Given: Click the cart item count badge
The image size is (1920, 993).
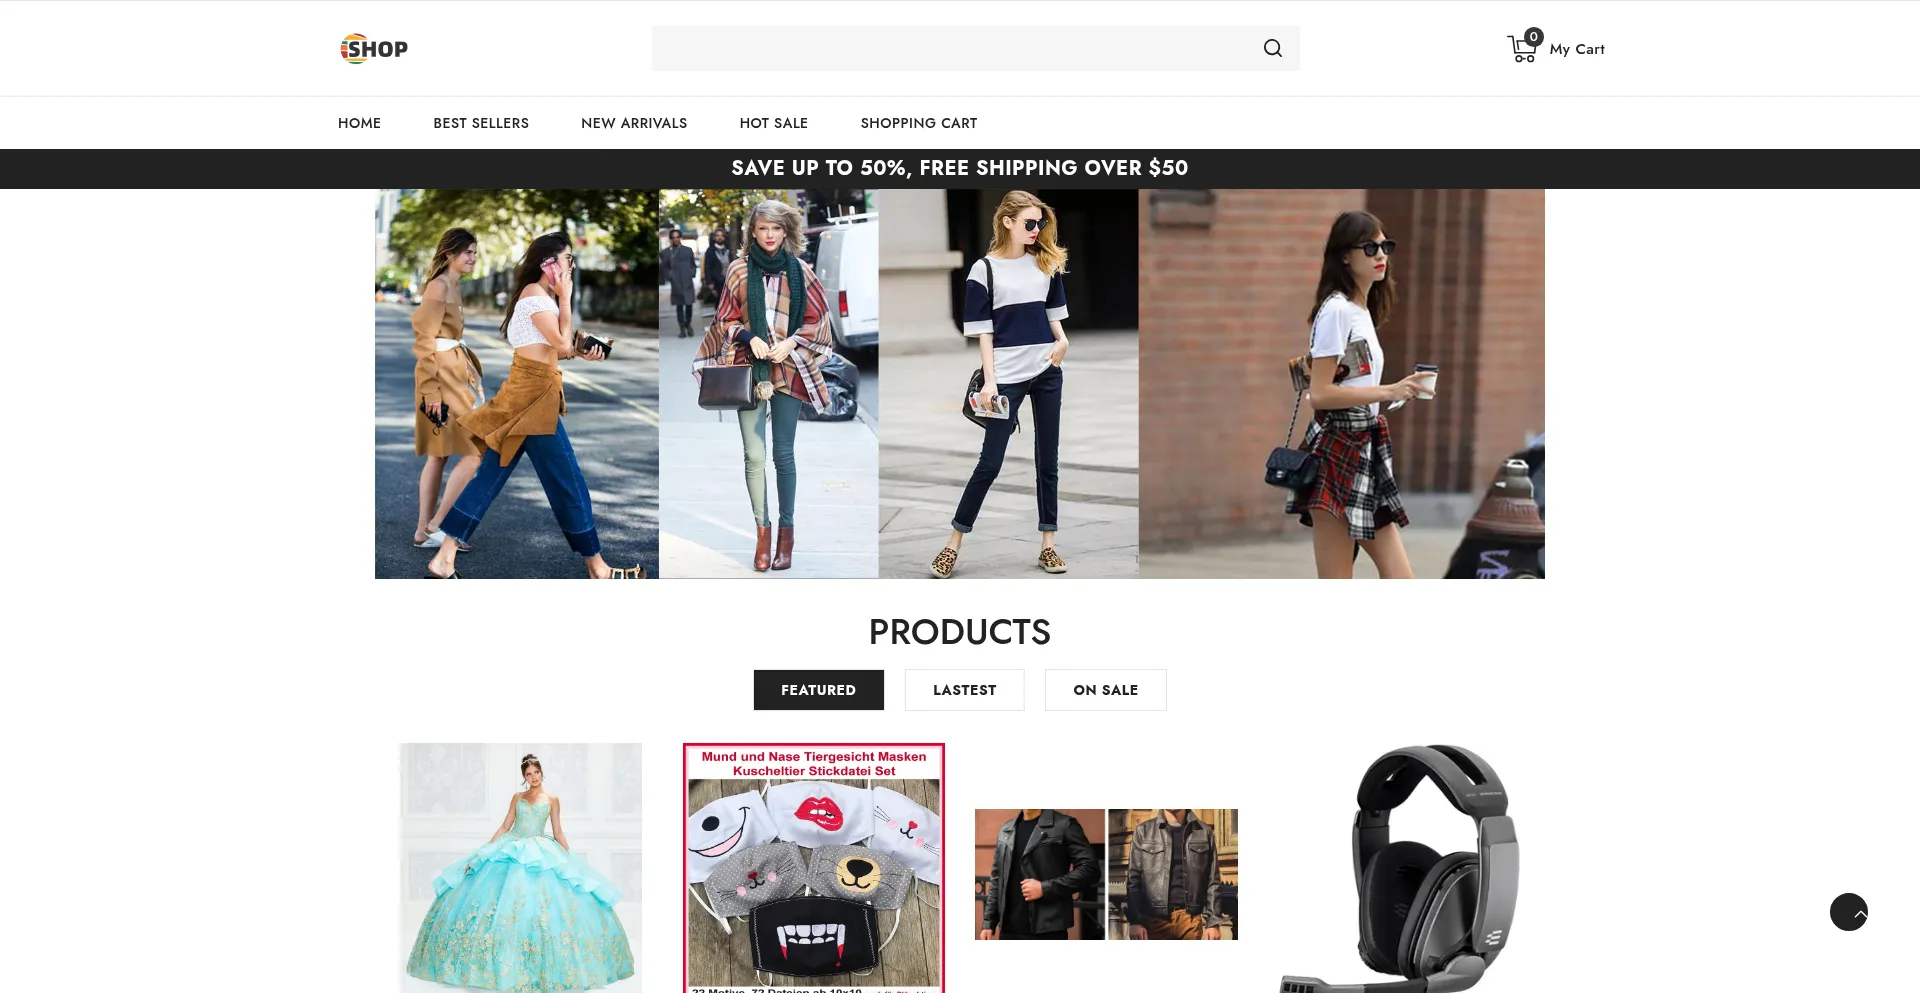Looking at the screenshot, I should 1533,37.
